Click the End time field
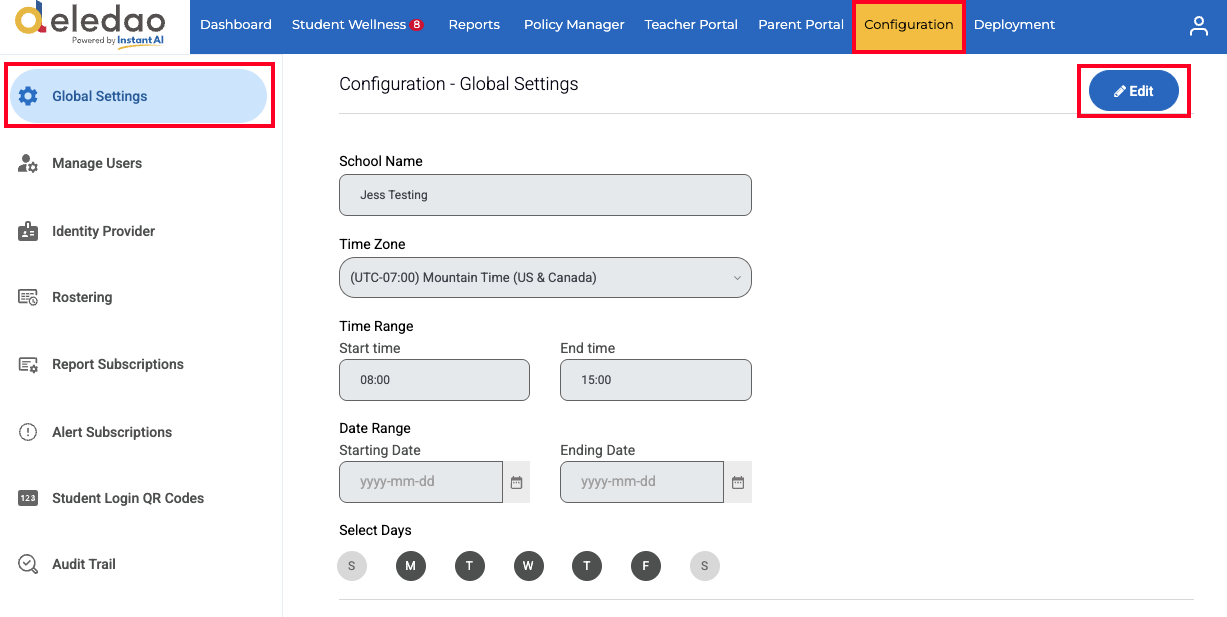This screenshot has width=1227, height=617. [656, 380]
